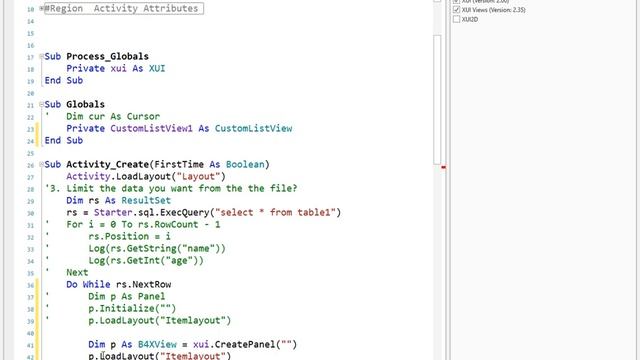Expand the Activity Attributes region
The width and height of the screenshot is (640, 360).
click(x=41, y=8)
